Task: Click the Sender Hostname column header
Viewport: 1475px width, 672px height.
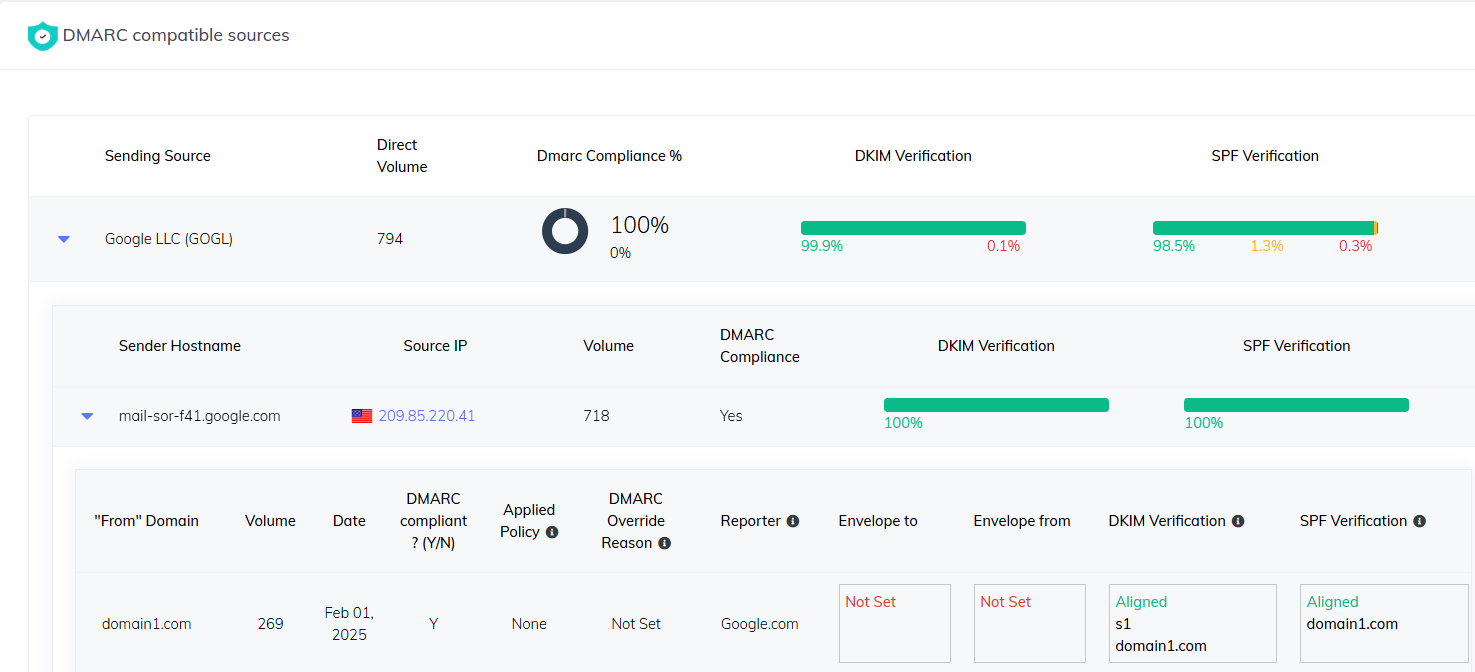Action: click(180, 346)
